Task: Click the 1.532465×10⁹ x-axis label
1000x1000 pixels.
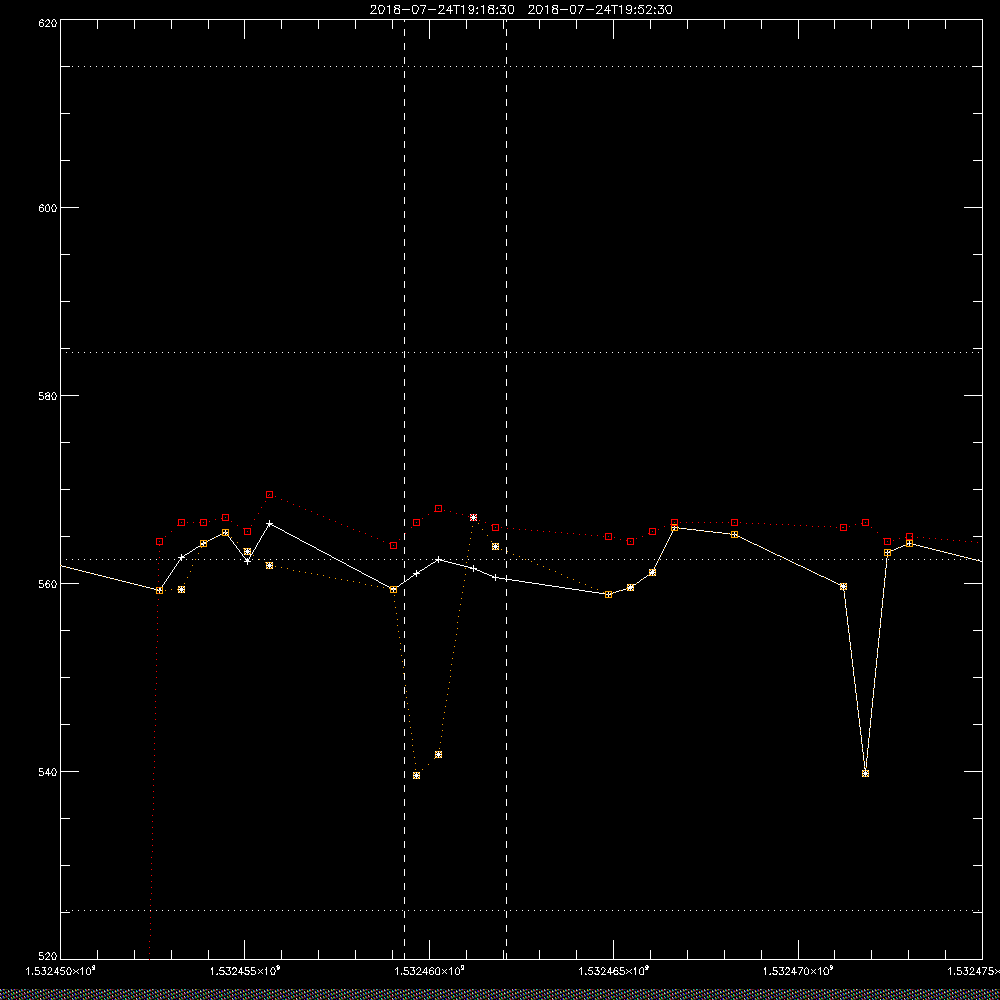Action: 613,971
